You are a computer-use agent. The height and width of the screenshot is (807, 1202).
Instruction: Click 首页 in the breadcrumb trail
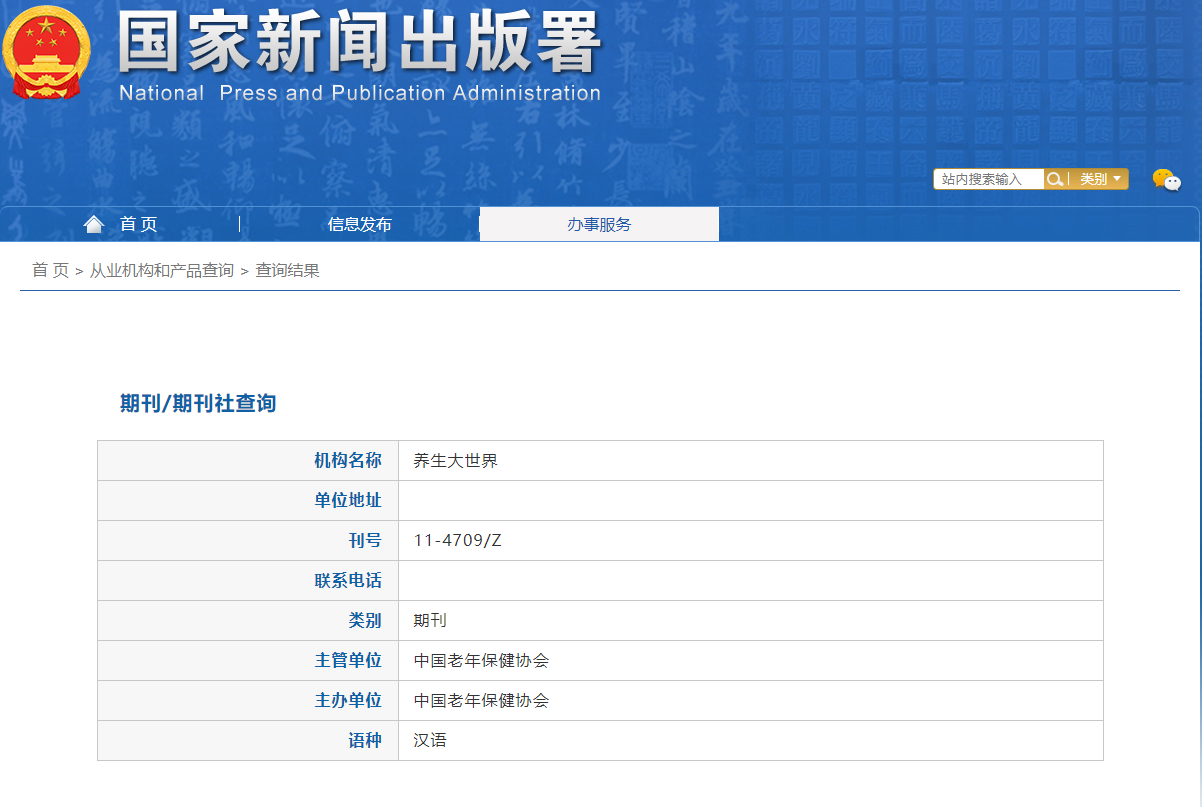50,270
